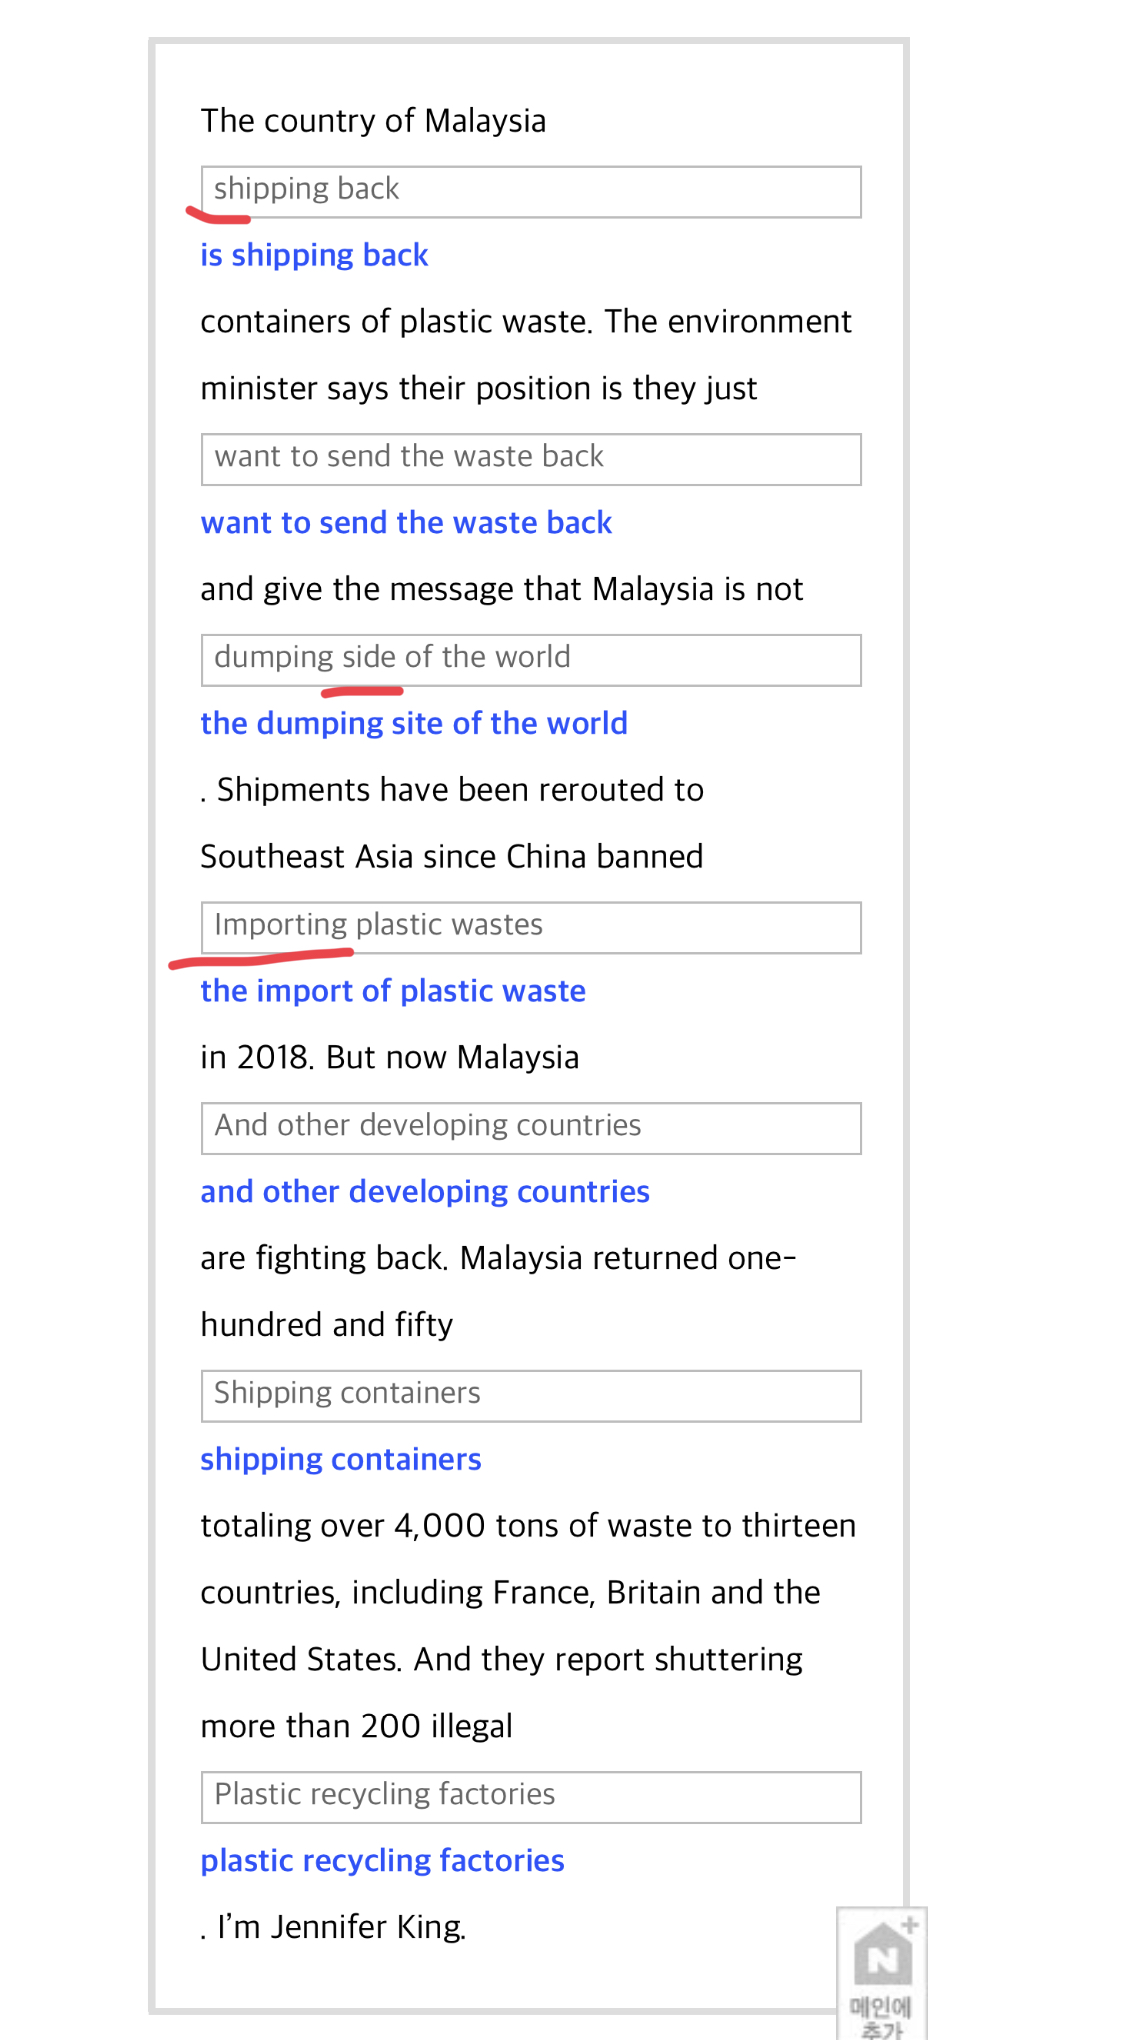The width and height of the screenshot is (1125, 2040).
Task: Select blue answer 'and other developing countries'
Action: [425, 1191]
